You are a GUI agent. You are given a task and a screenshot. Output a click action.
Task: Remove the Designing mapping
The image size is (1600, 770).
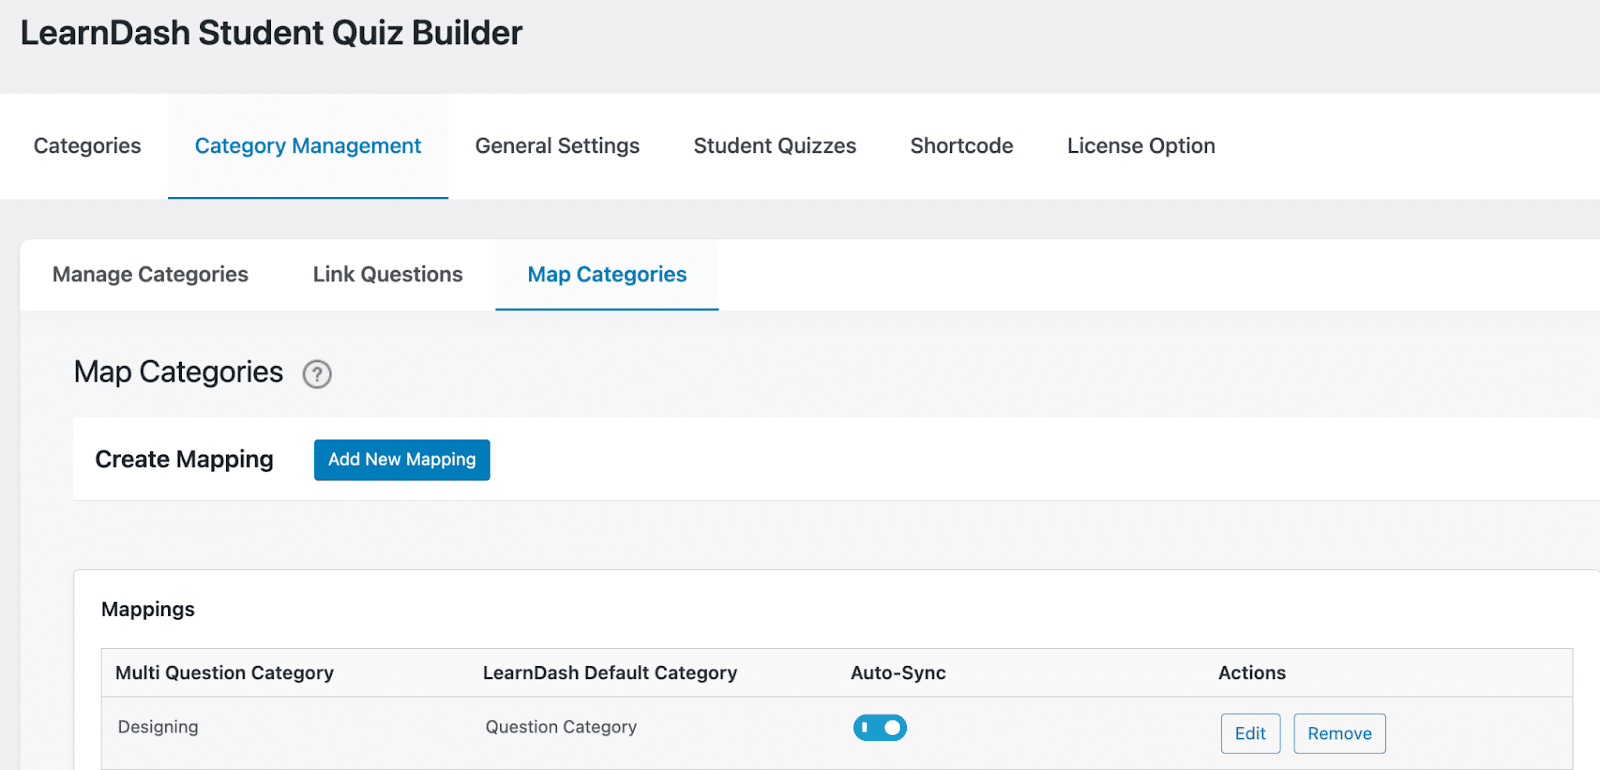pos(1340,734)
